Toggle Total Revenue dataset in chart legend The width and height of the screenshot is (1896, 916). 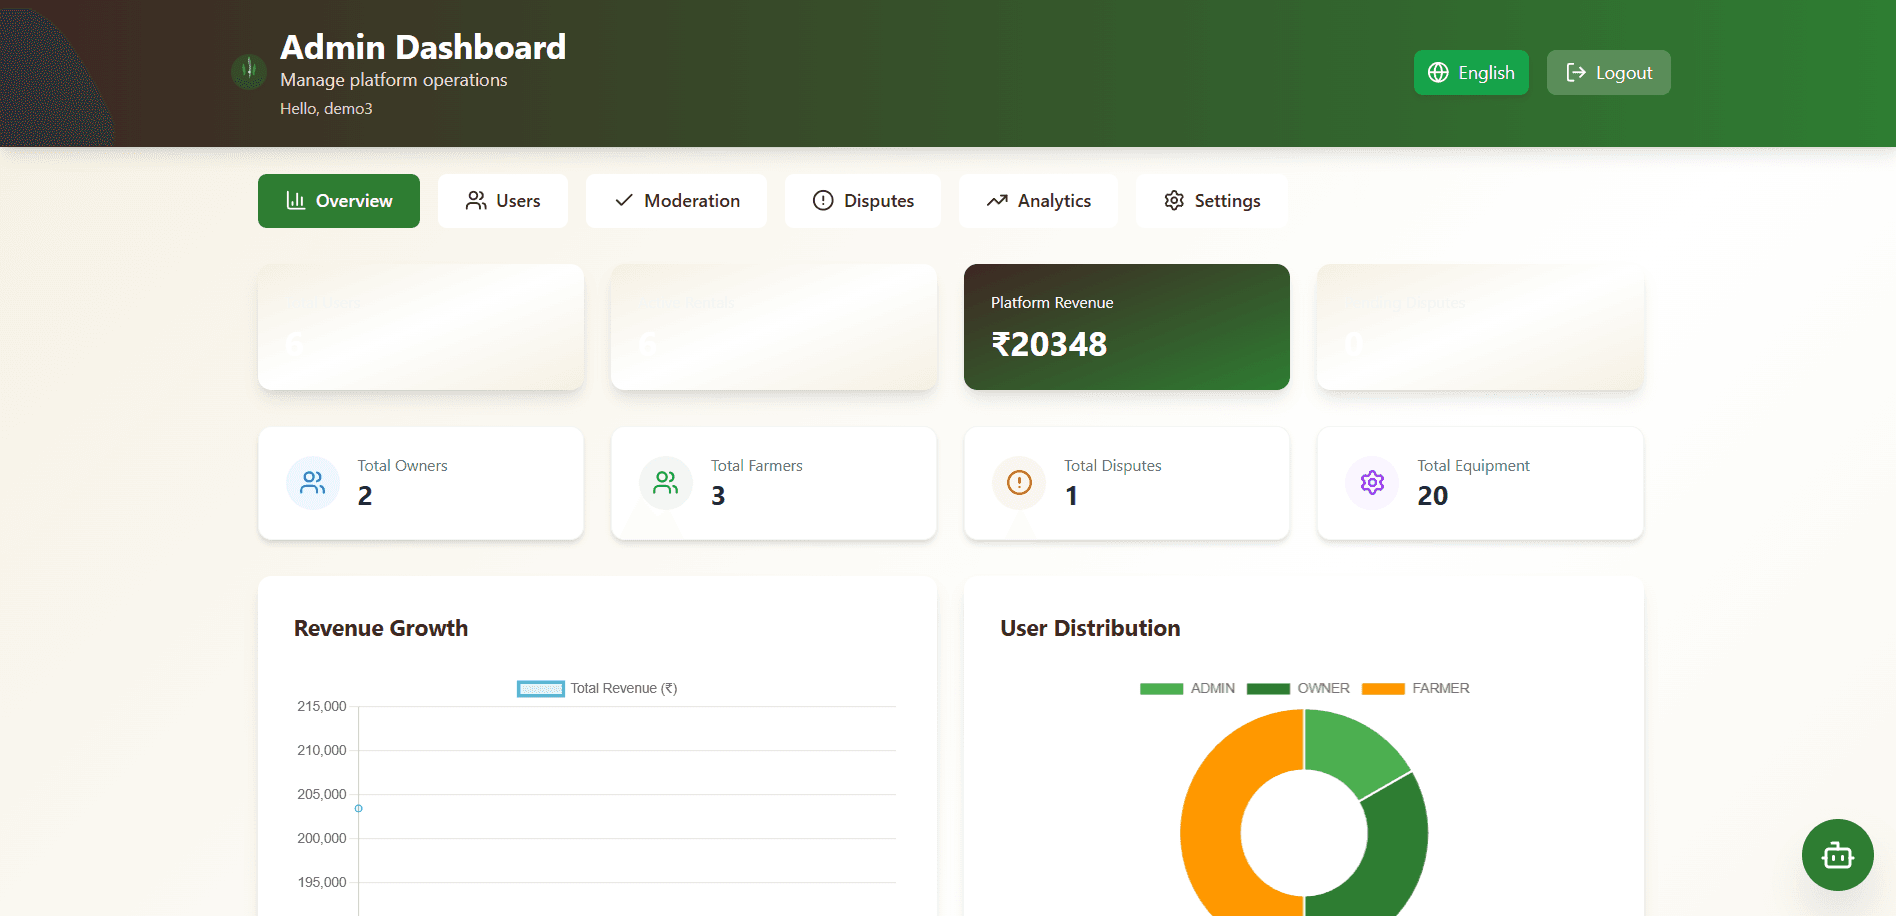point(541,689)
